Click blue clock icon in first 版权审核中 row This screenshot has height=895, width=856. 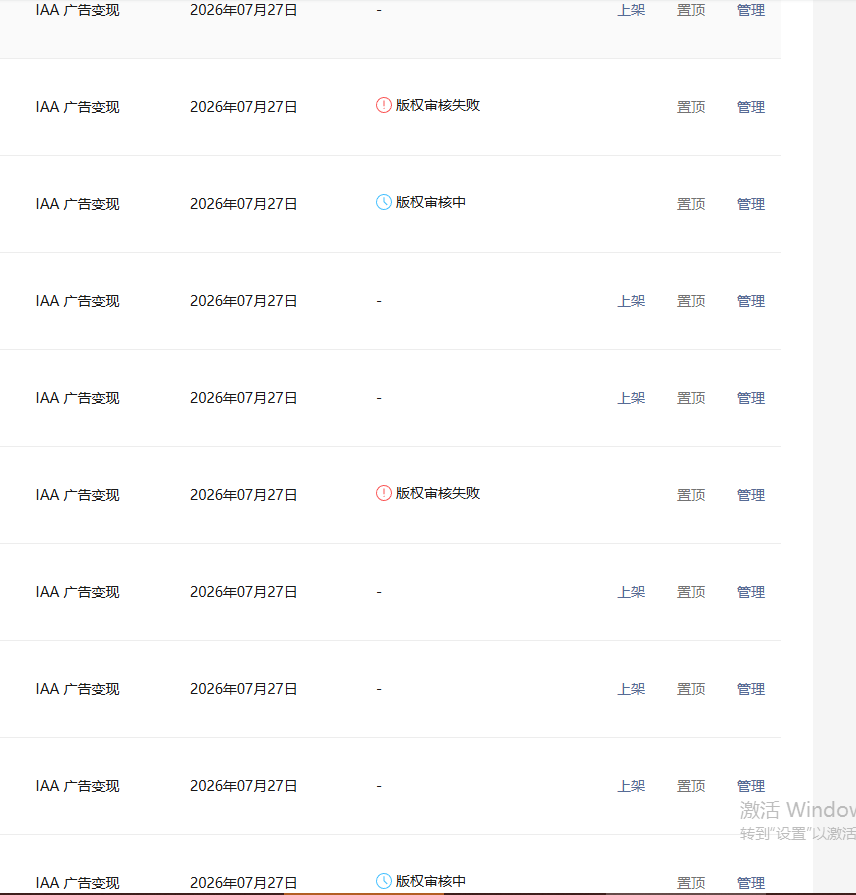pyautogui.click(x=383, y=203)
